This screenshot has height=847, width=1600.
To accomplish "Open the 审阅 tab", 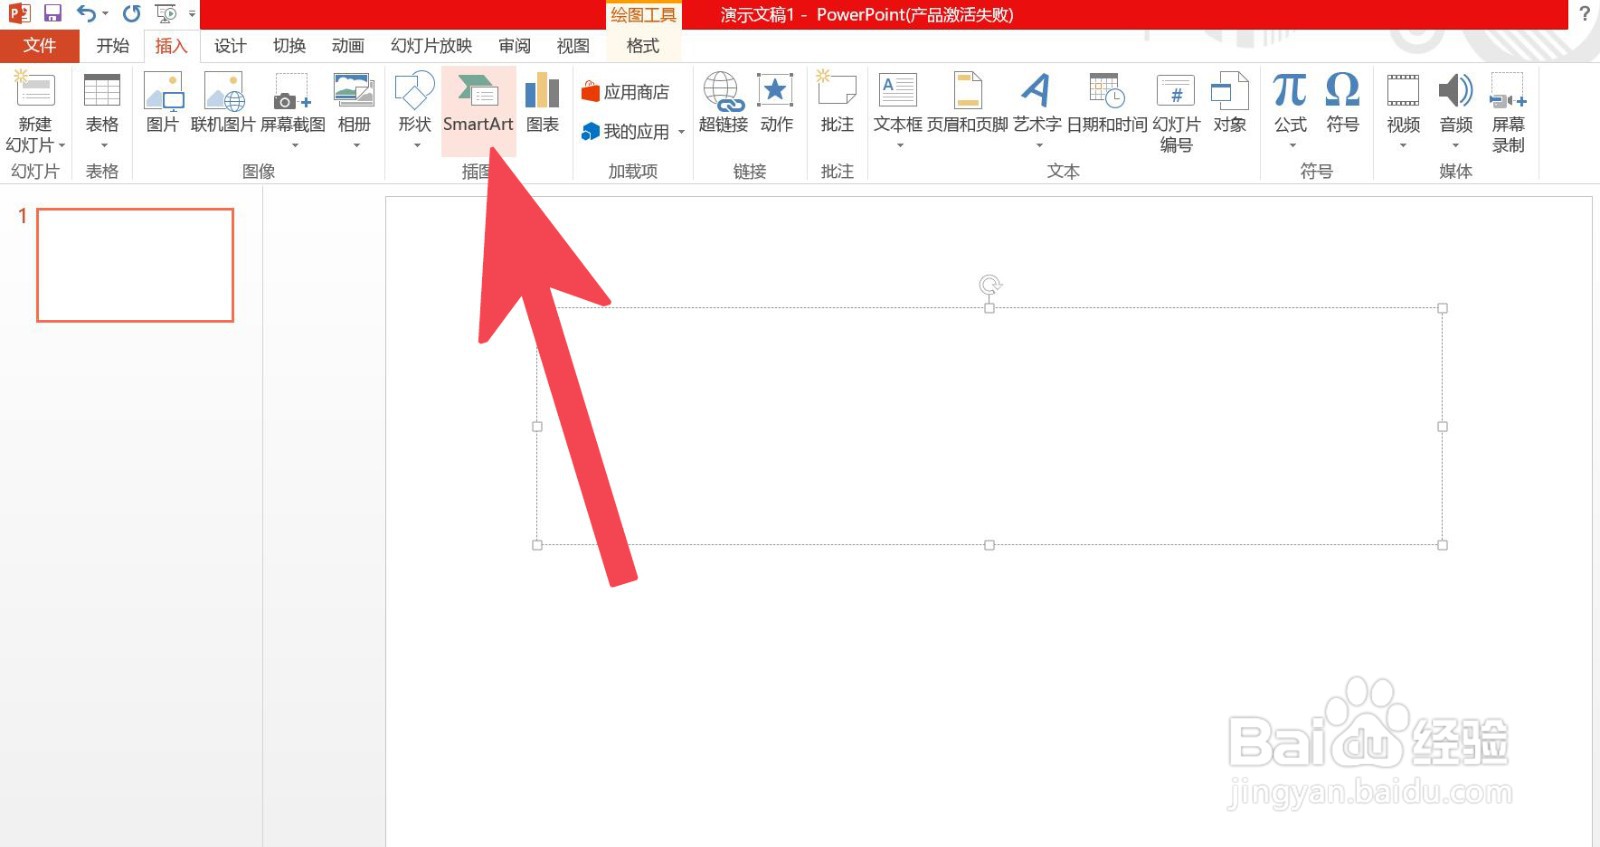I will click(x=515, y=46).
